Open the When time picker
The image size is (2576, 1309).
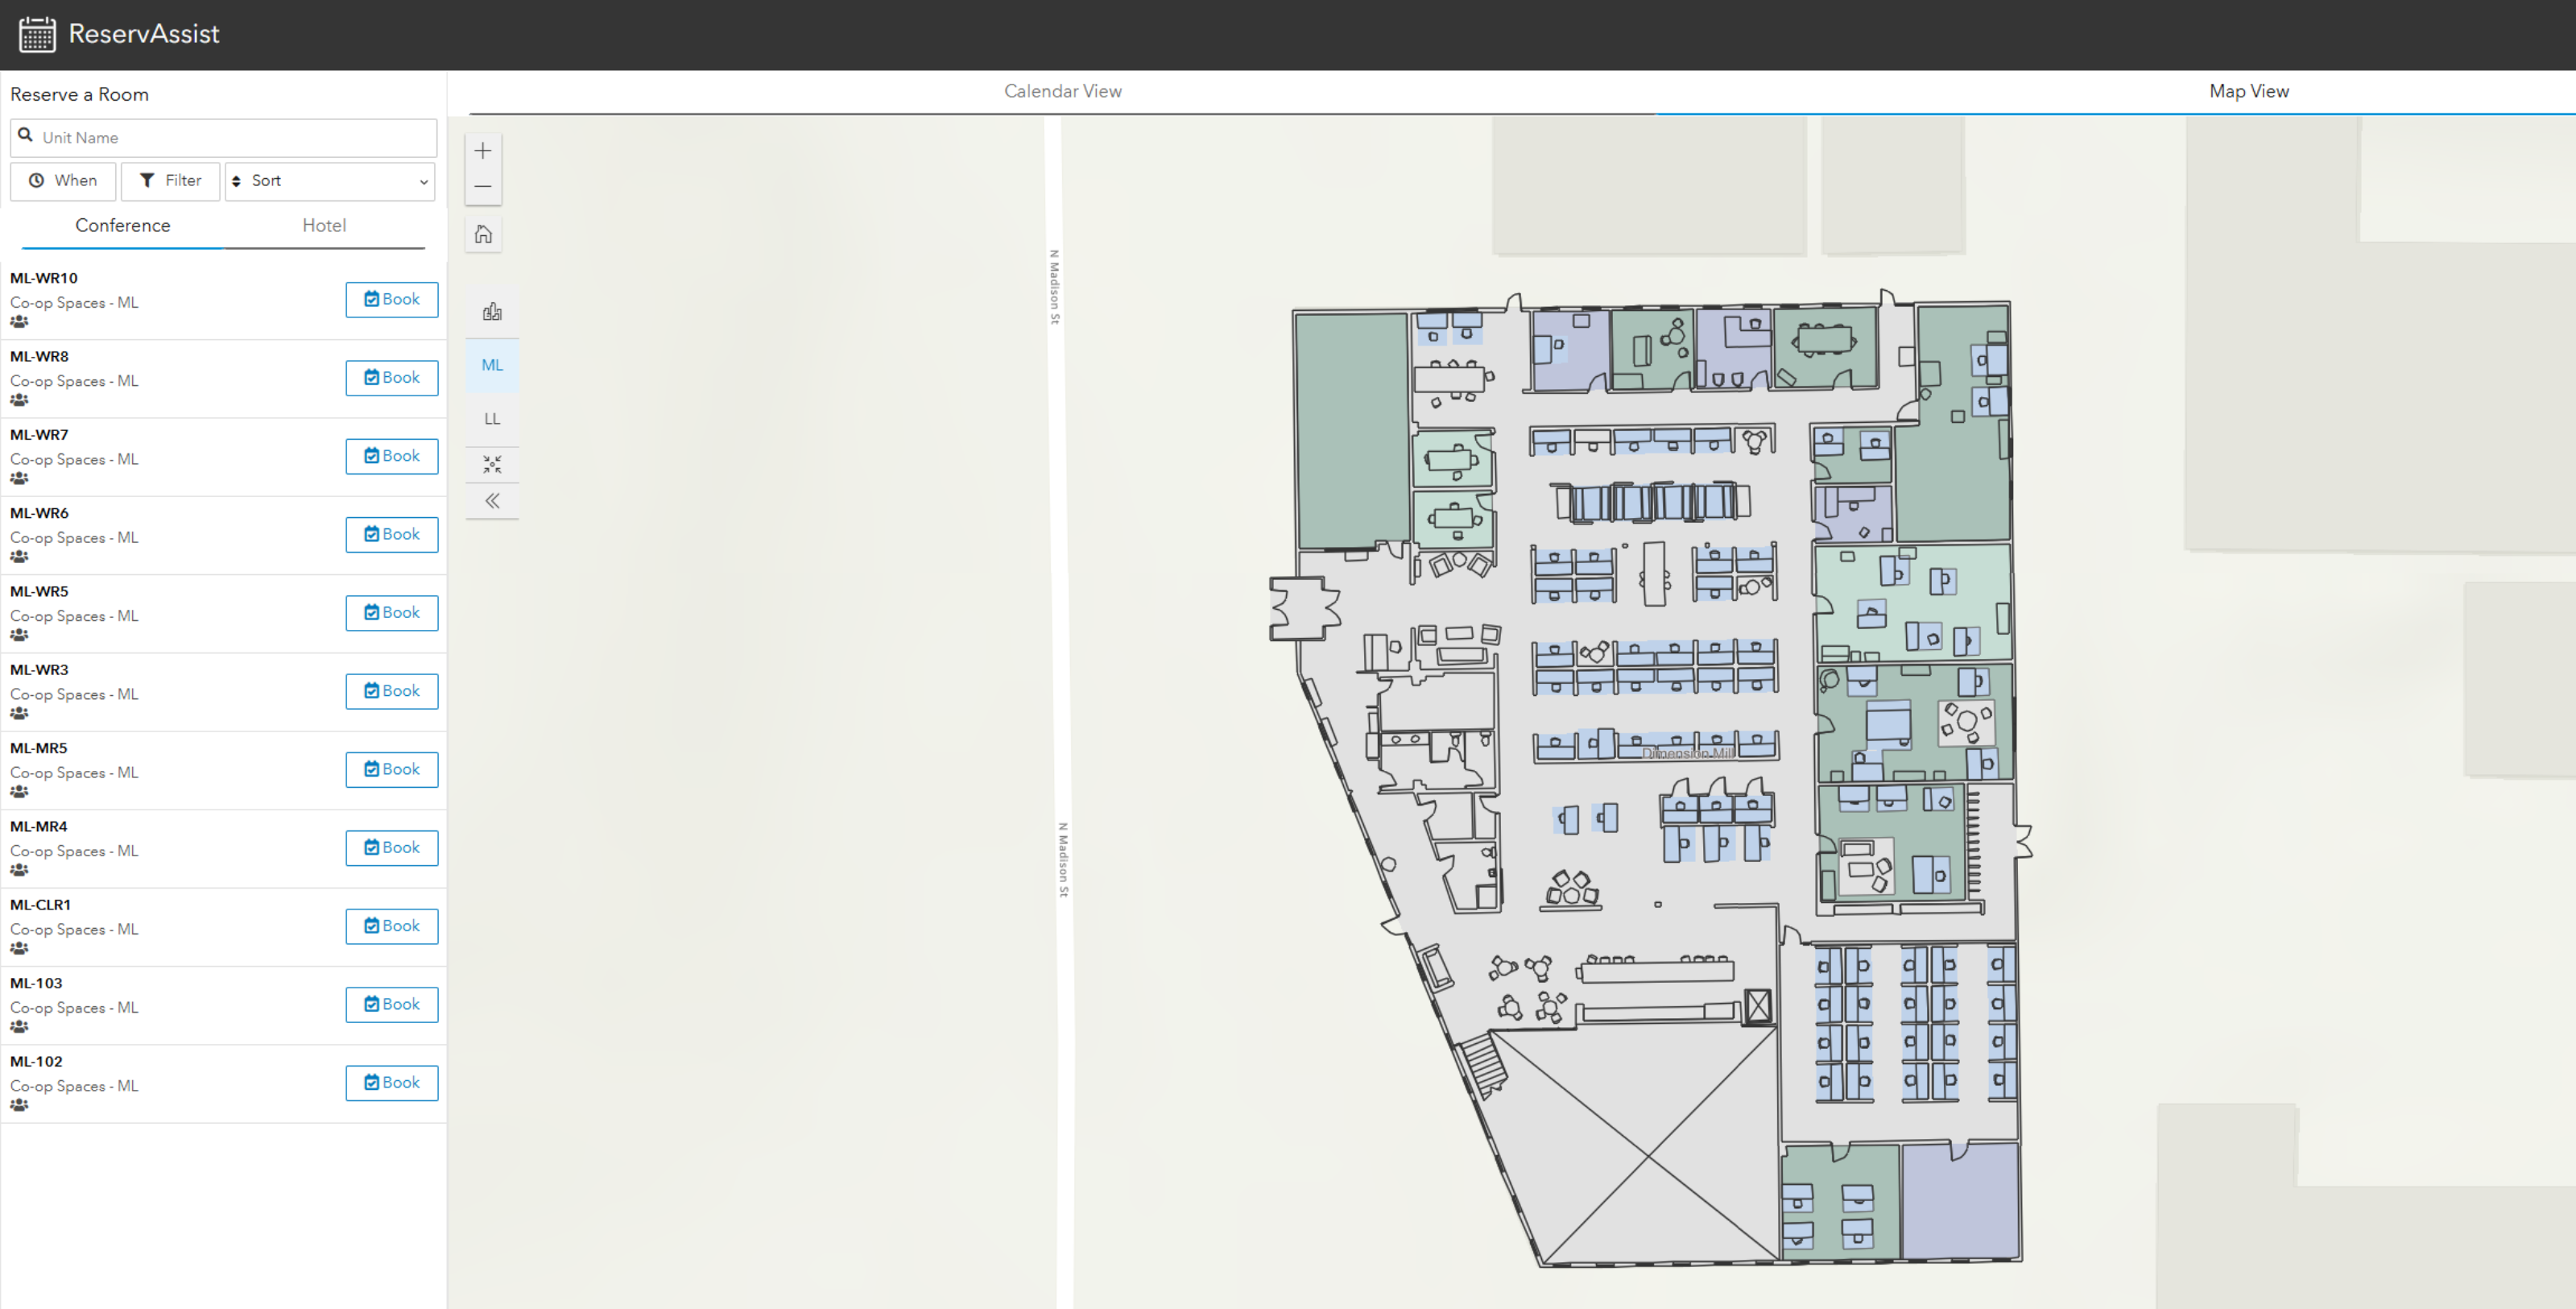tap(63, 181)
